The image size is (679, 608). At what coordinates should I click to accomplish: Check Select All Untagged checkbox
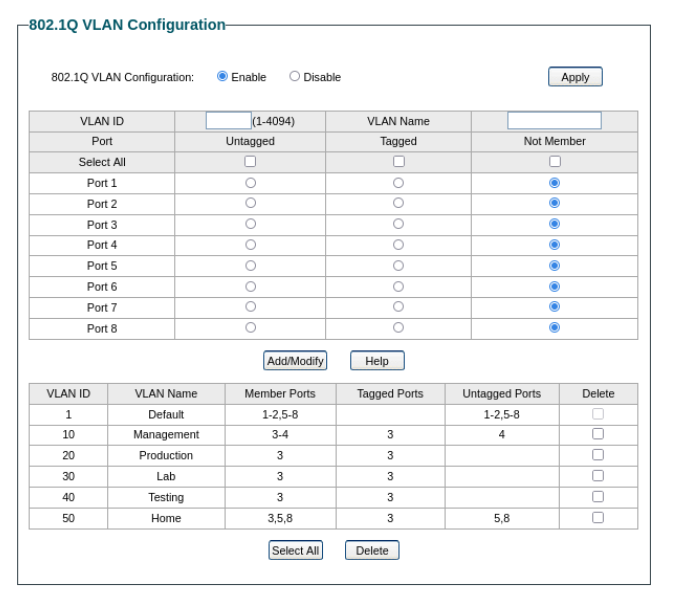250,162
